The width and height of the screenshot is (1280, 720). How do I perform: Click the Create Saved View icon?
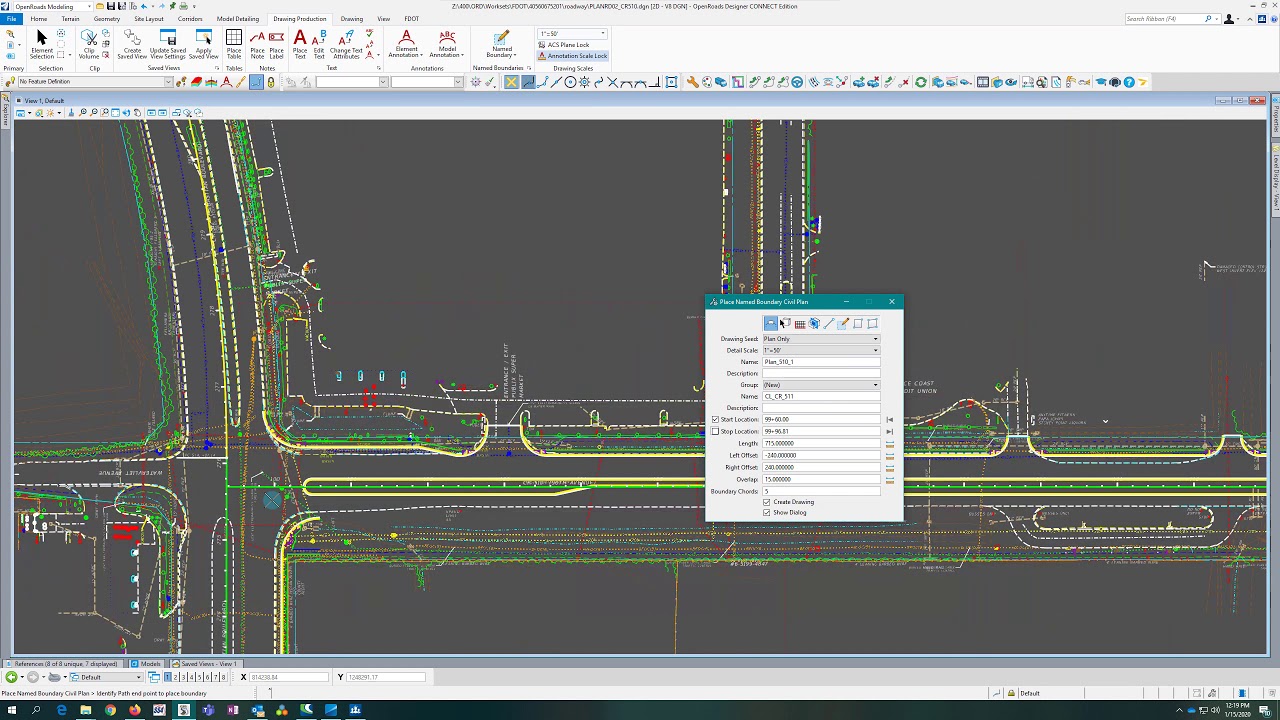(x=132, y=44)
